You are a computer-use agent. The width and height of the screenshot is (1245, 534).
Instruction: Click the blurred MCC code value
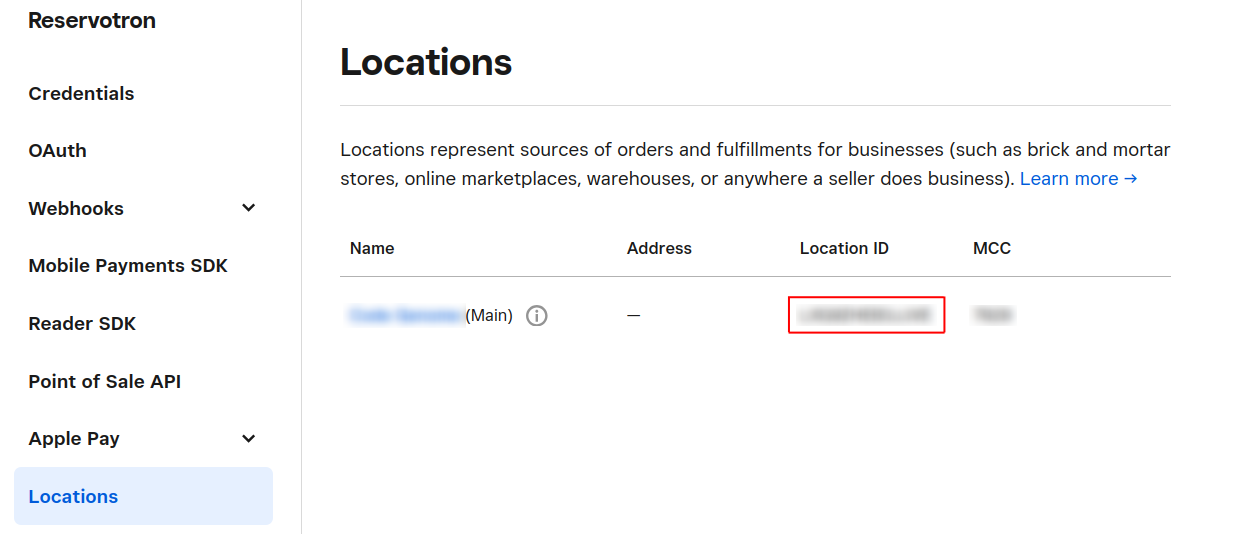point(992,316)
